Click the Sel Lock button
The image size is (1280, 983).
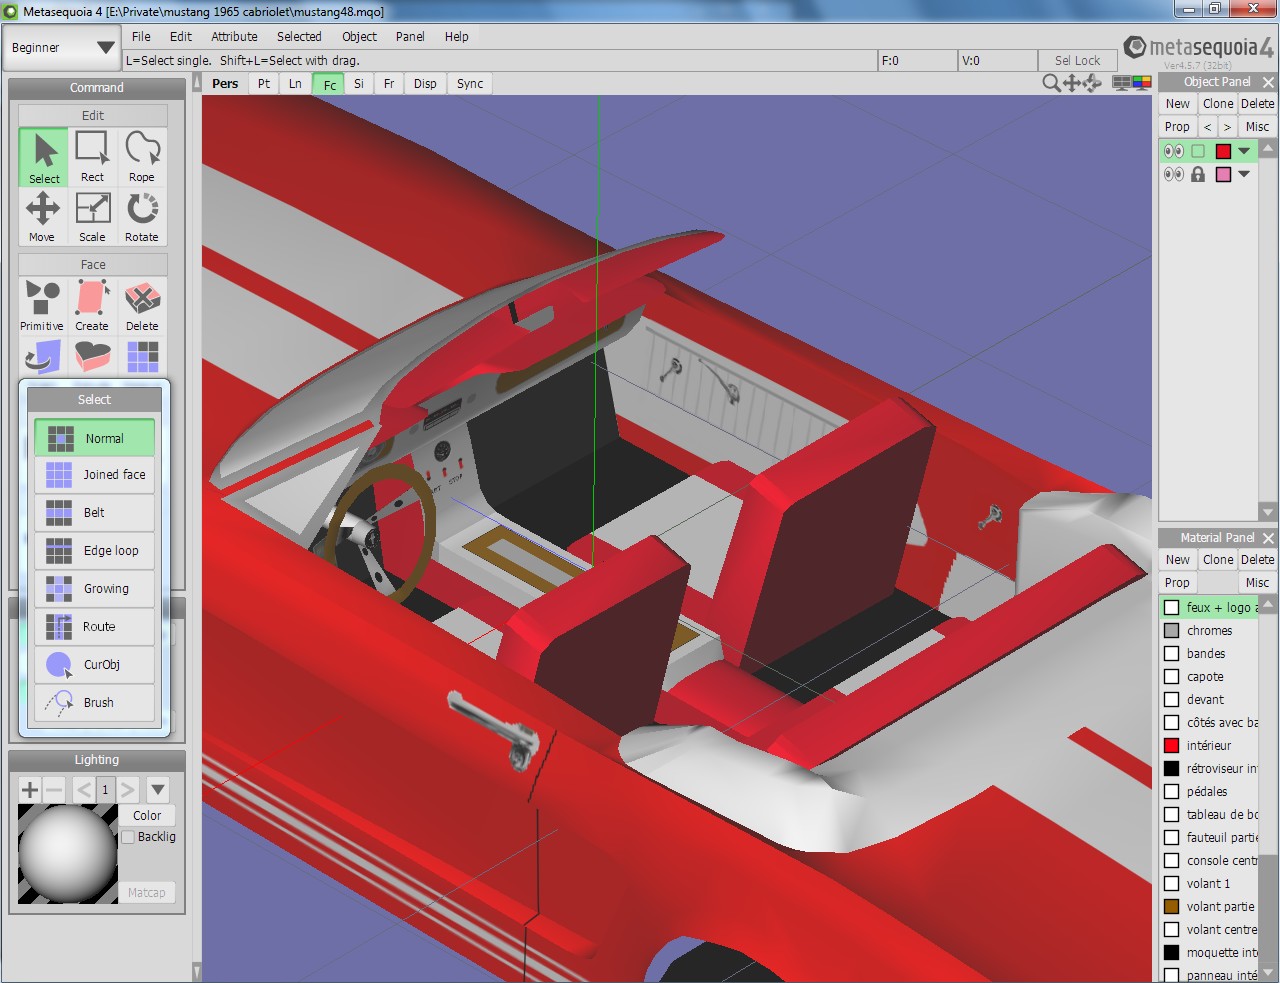pyautogui.click(x=1077, y=61)
